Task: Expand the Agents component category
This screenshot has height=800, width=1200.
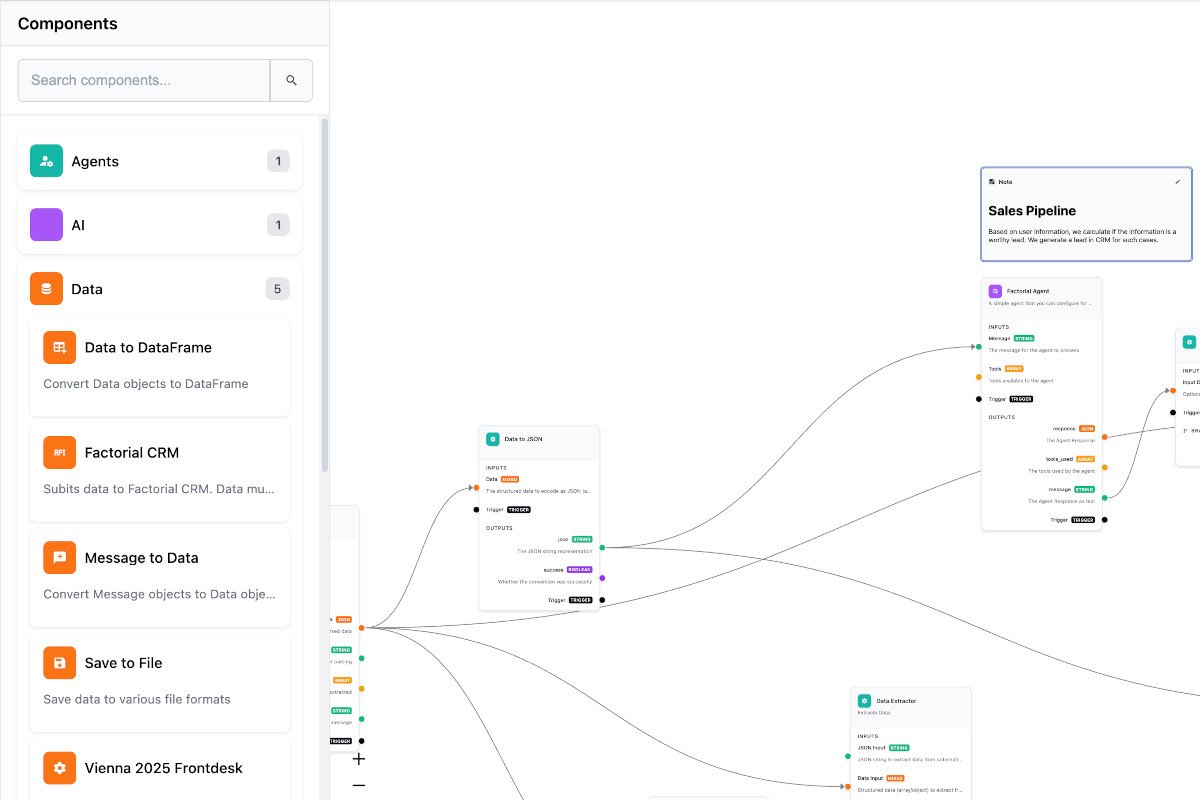Action: coord(160,160)
